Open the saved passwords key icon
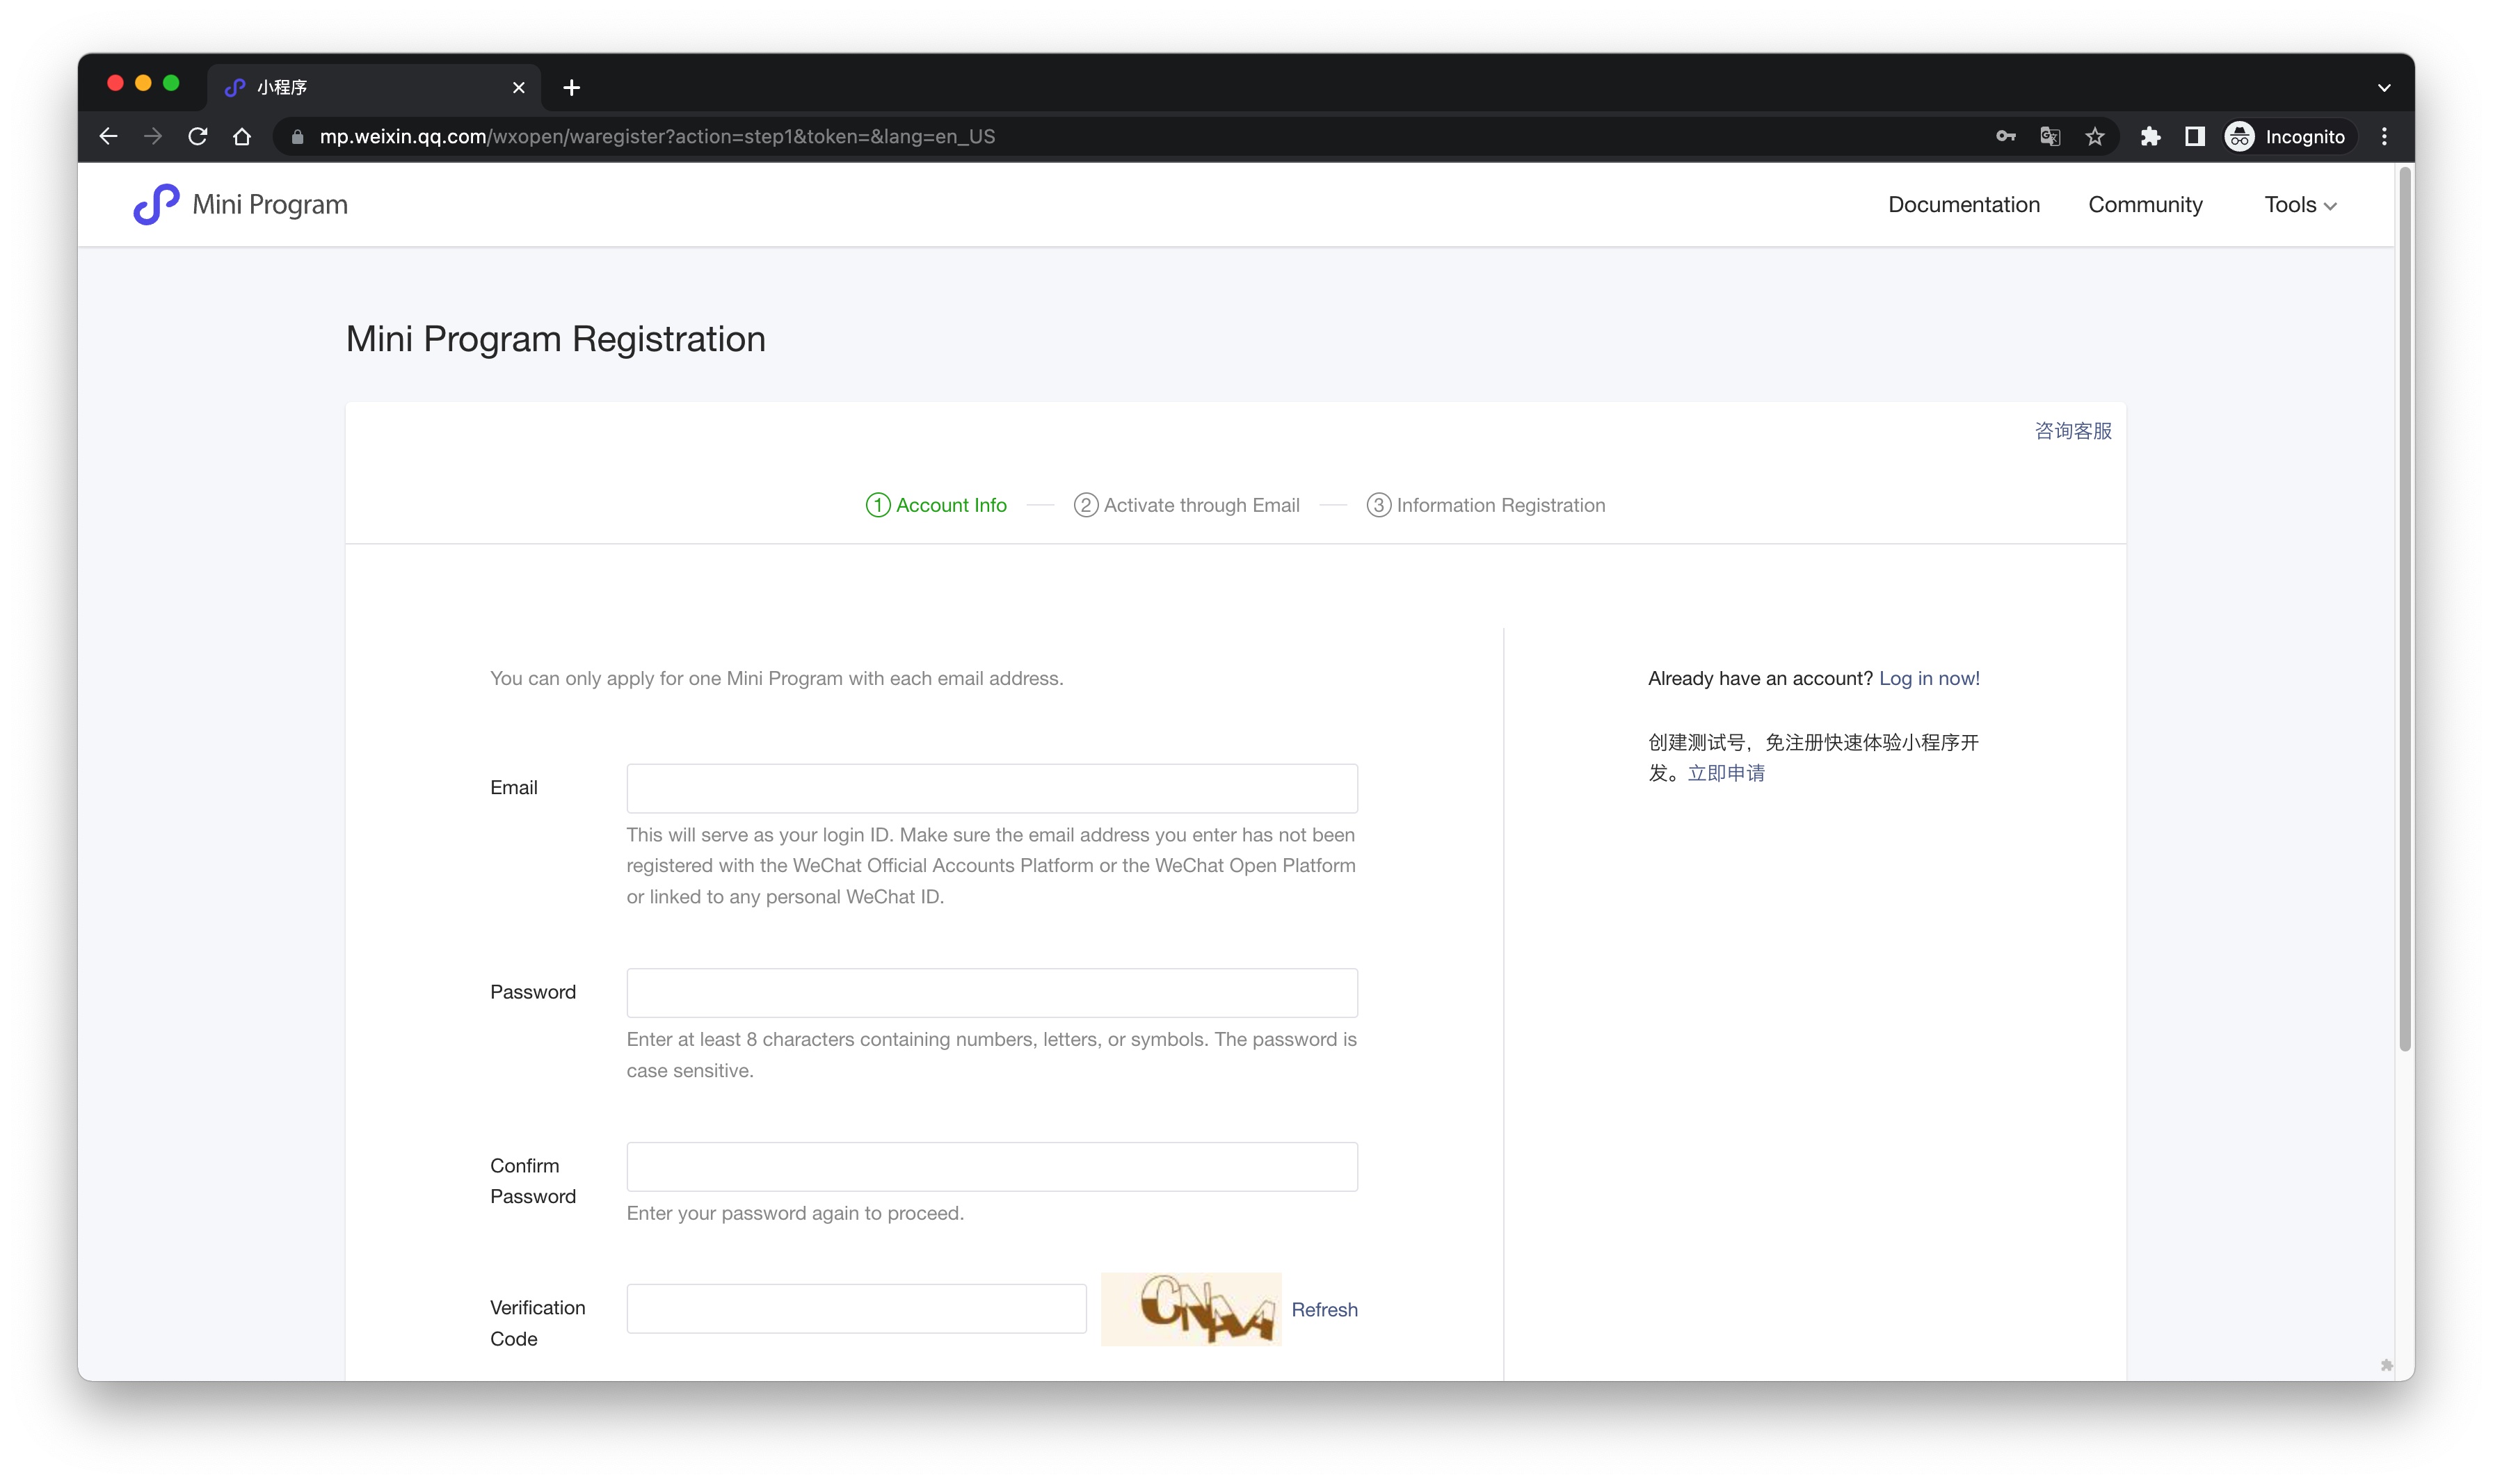 coord(2005,137)
